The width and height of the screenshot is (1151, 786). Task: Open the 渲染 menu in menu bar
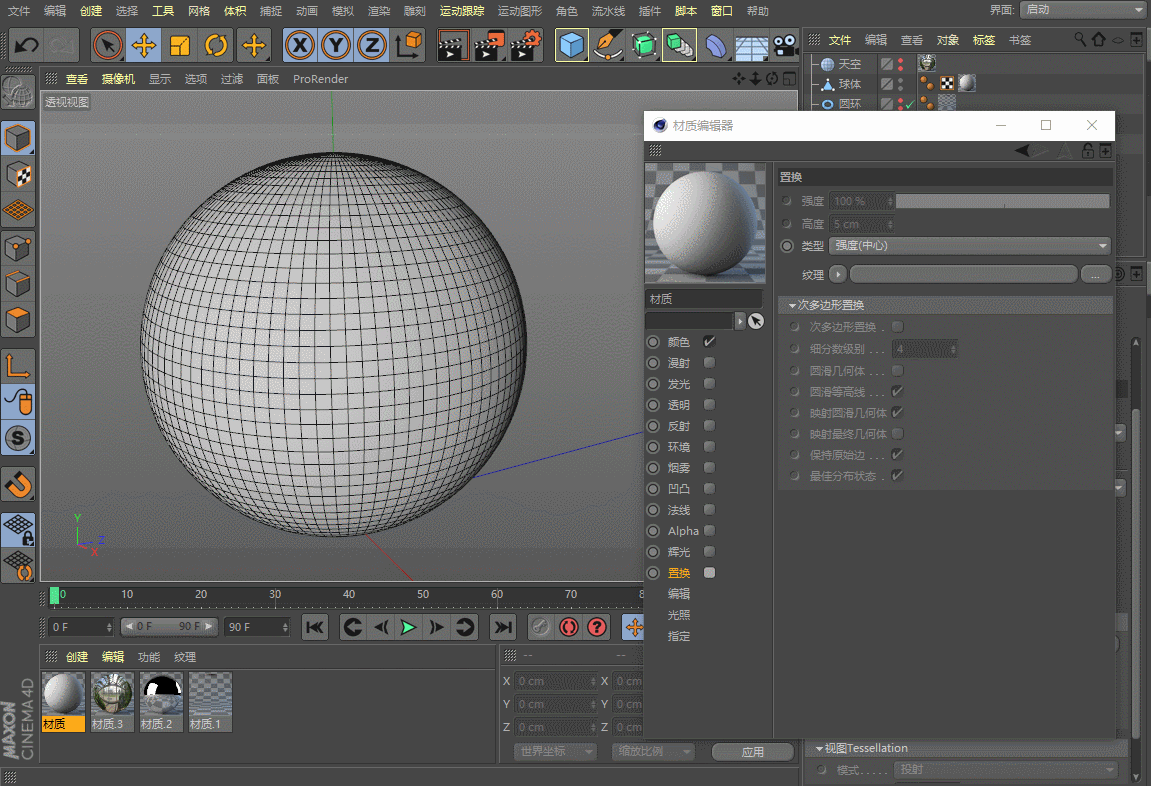pos(379,11)
